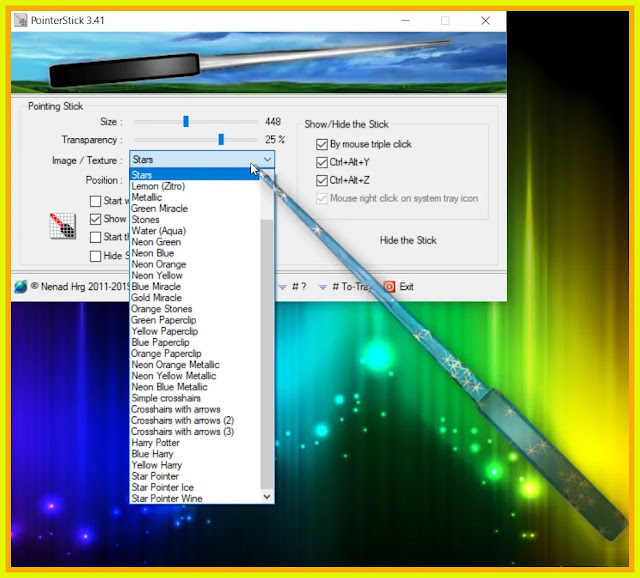Pick Neon Orange from the dropdown
The height and width of the screenshot is (578, 640).
[195, 264]
